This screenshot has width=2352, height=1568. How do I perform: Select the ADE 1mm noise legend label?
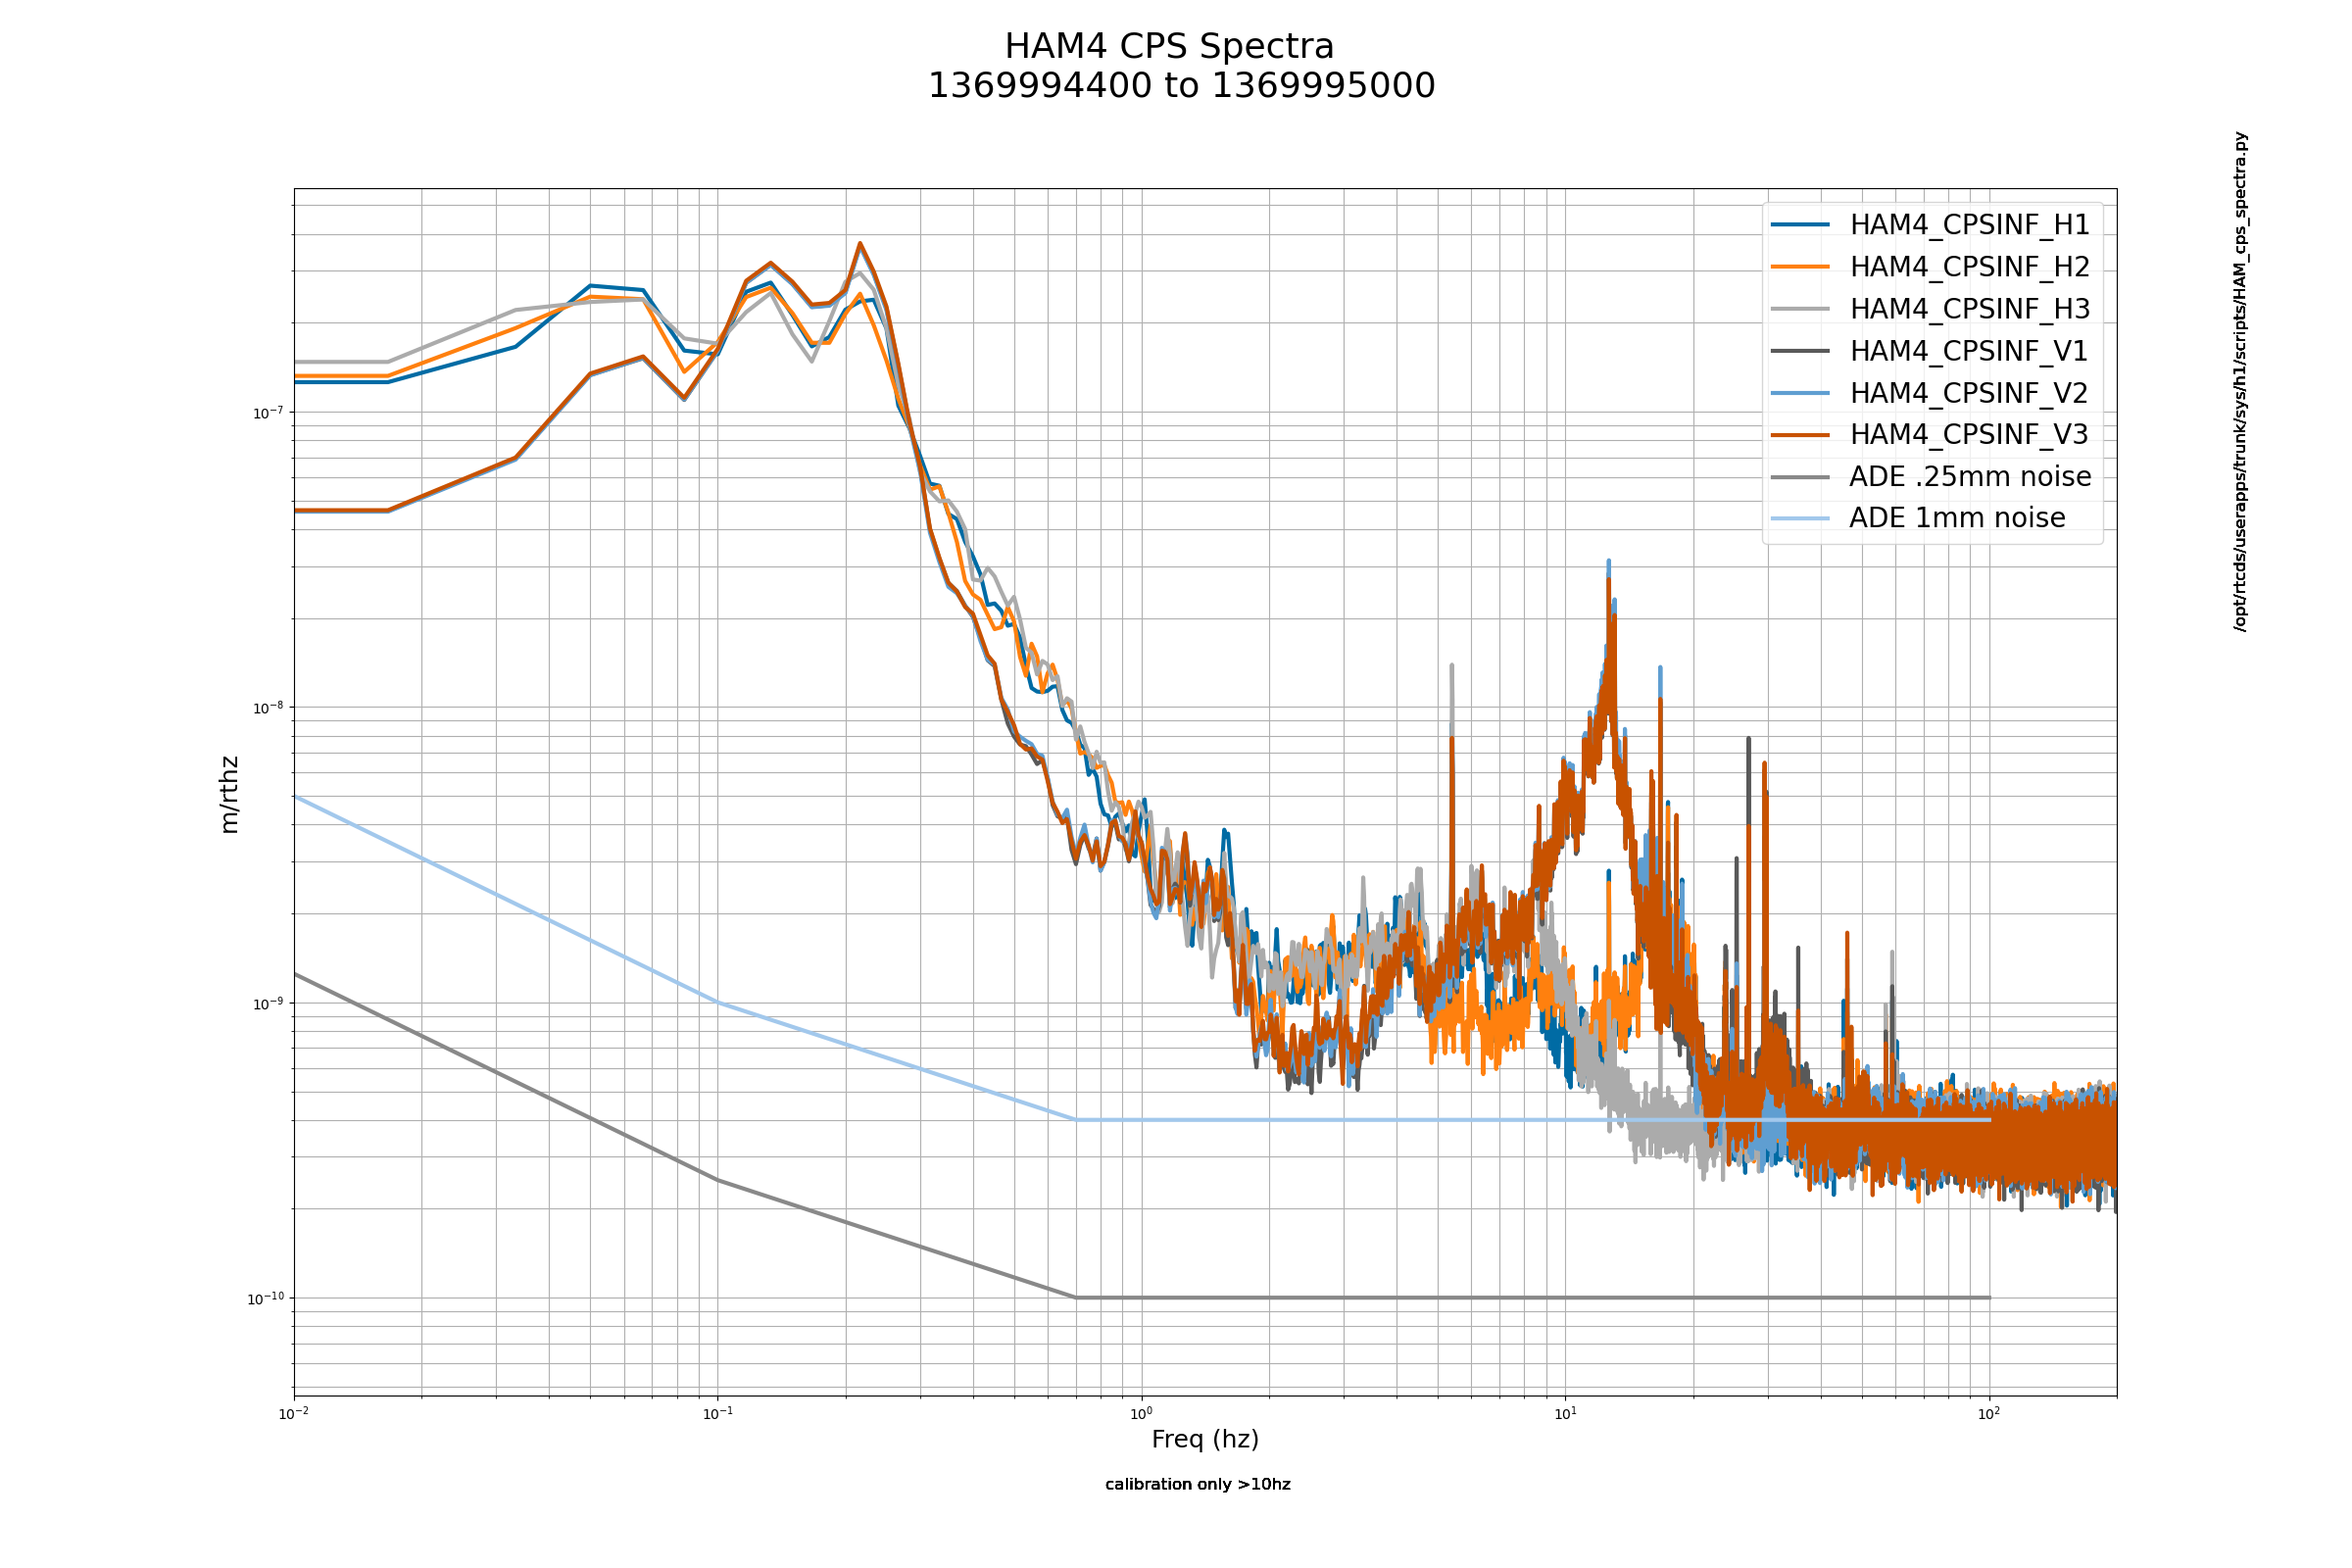coord(1957,518)
